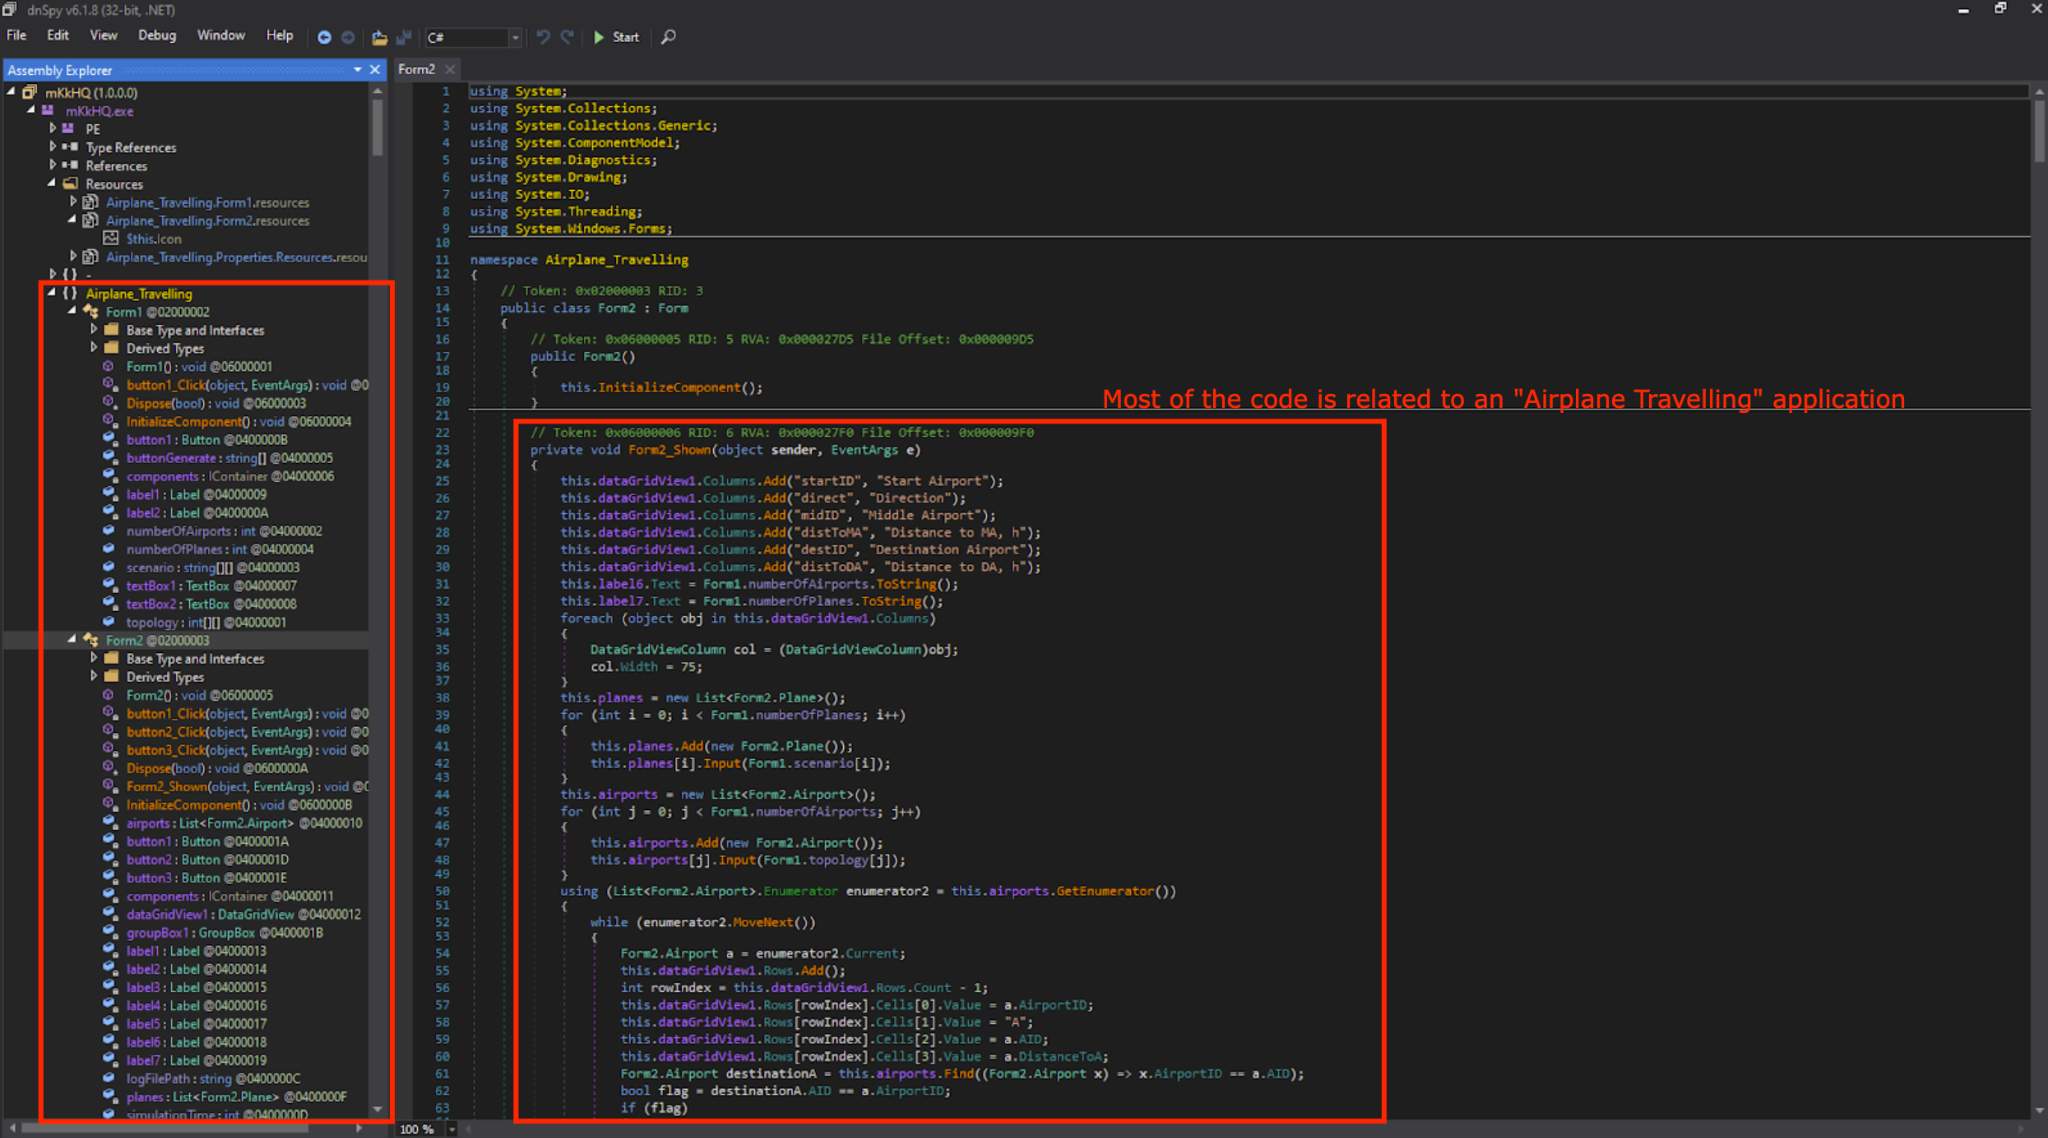Click the Navigate Forward arrow icon
The height and width of the screenshot is (1138, 2048).
348,37
